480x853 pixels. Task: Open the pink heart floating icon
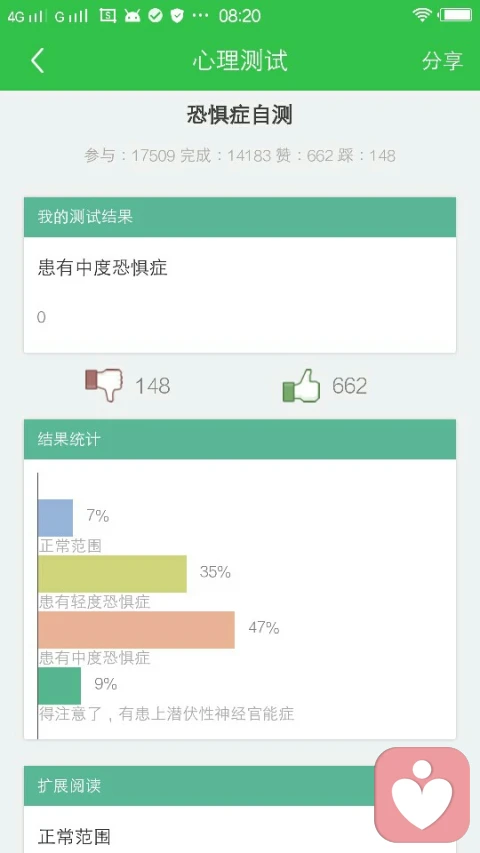(x=422, y=794)
